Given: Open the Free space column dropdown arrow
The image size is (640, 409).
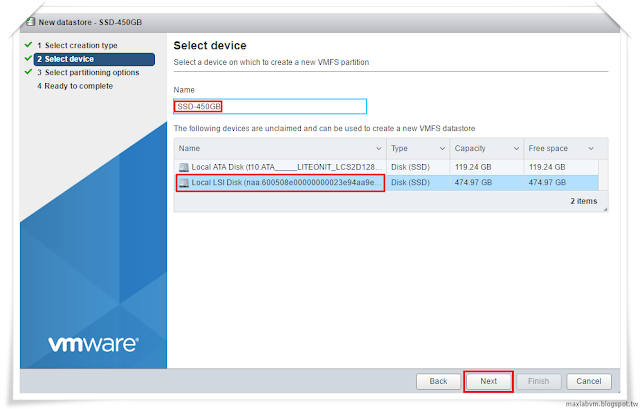Looking at the screenshot, I should 591,149.
